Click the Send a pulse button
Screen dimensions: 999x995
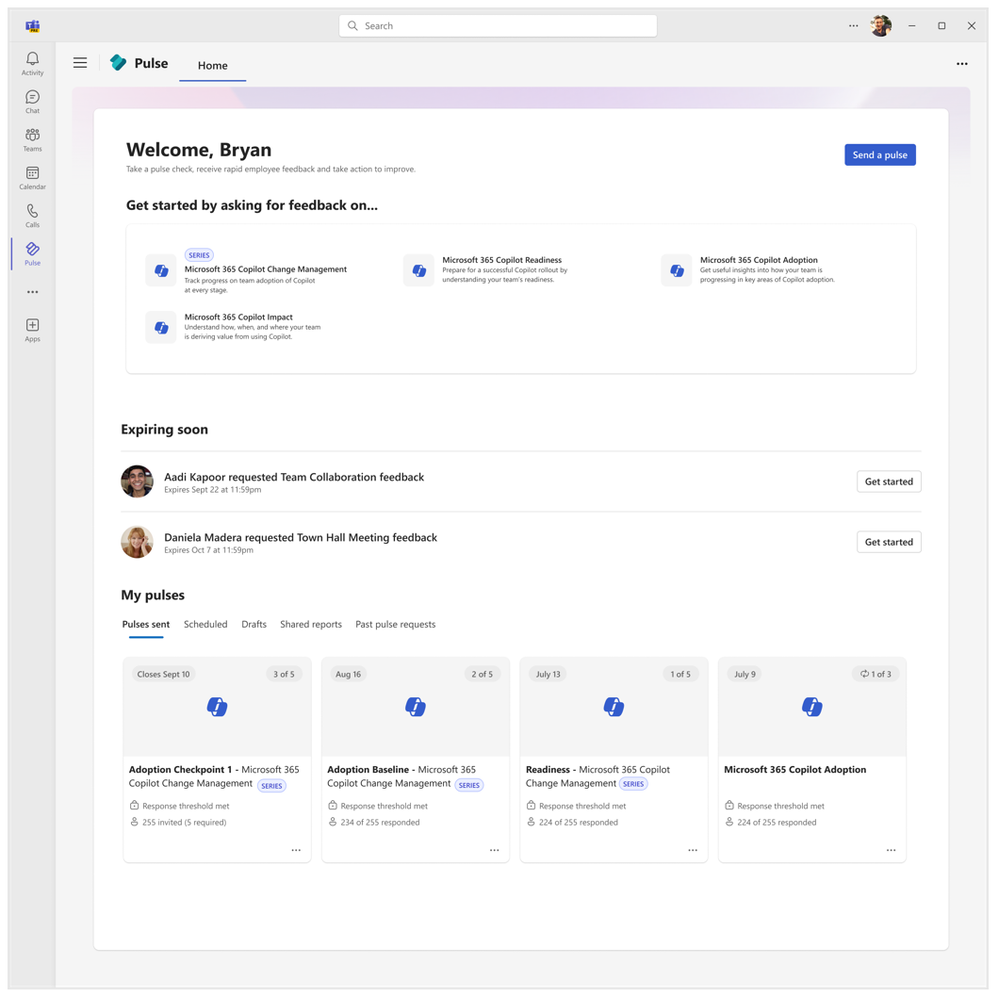click(x=880, y=155)
